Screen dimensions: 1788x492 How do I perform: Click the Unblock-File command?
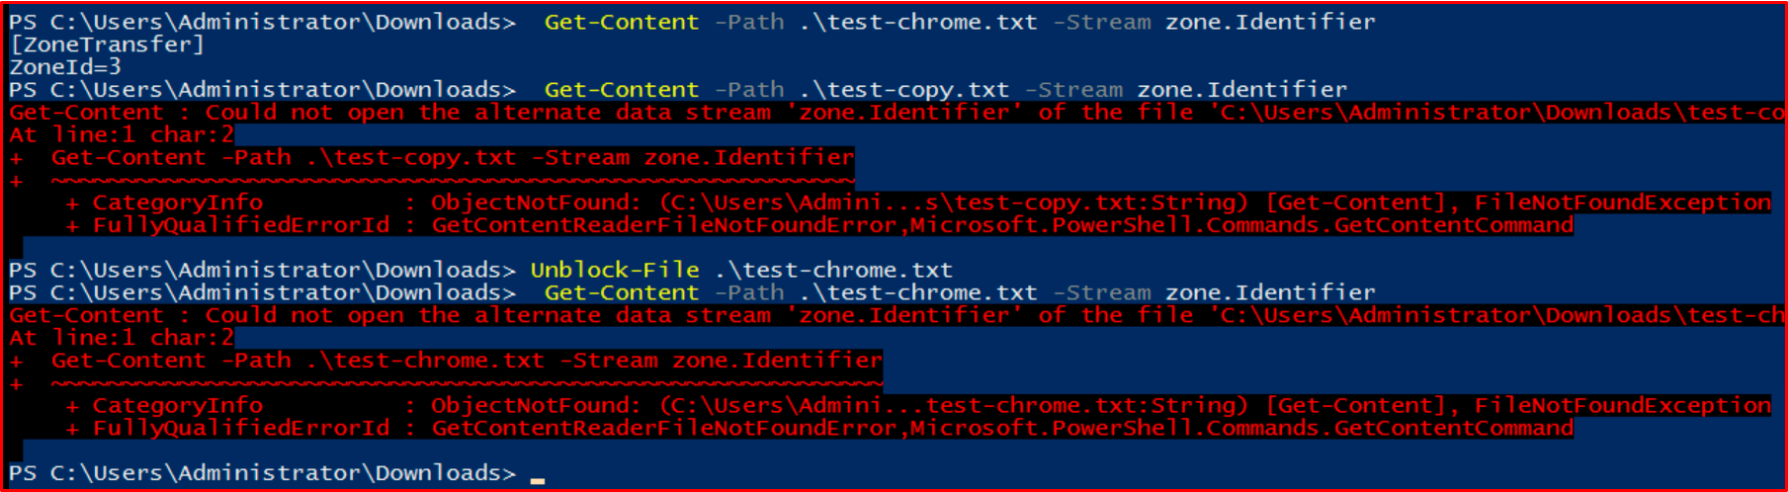coord(614,270)
